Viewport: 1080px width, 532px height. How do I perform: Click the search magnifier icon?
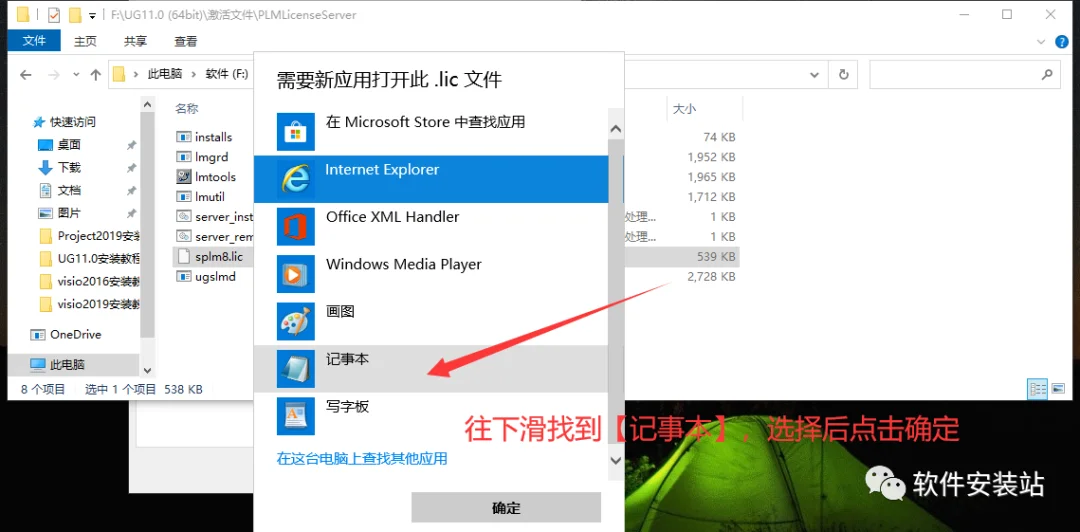[1047, 74]
